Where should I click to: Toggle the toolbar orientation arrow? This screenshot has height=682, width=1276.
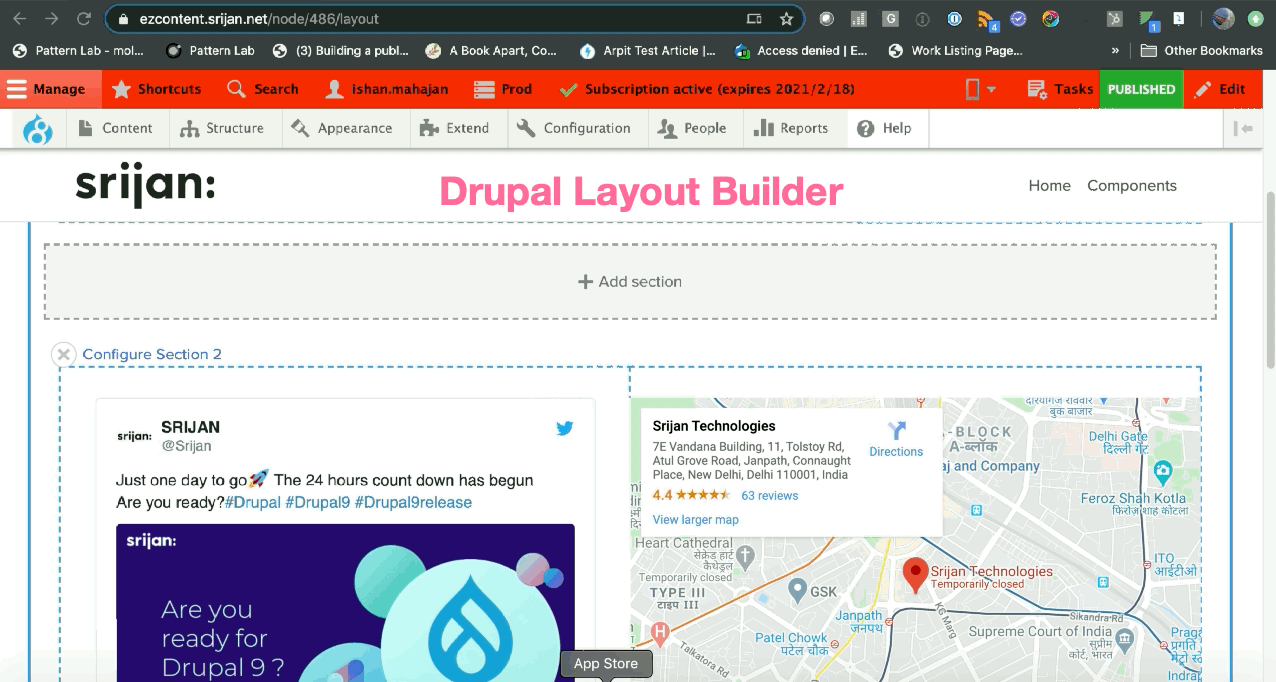pos(1243,128)
